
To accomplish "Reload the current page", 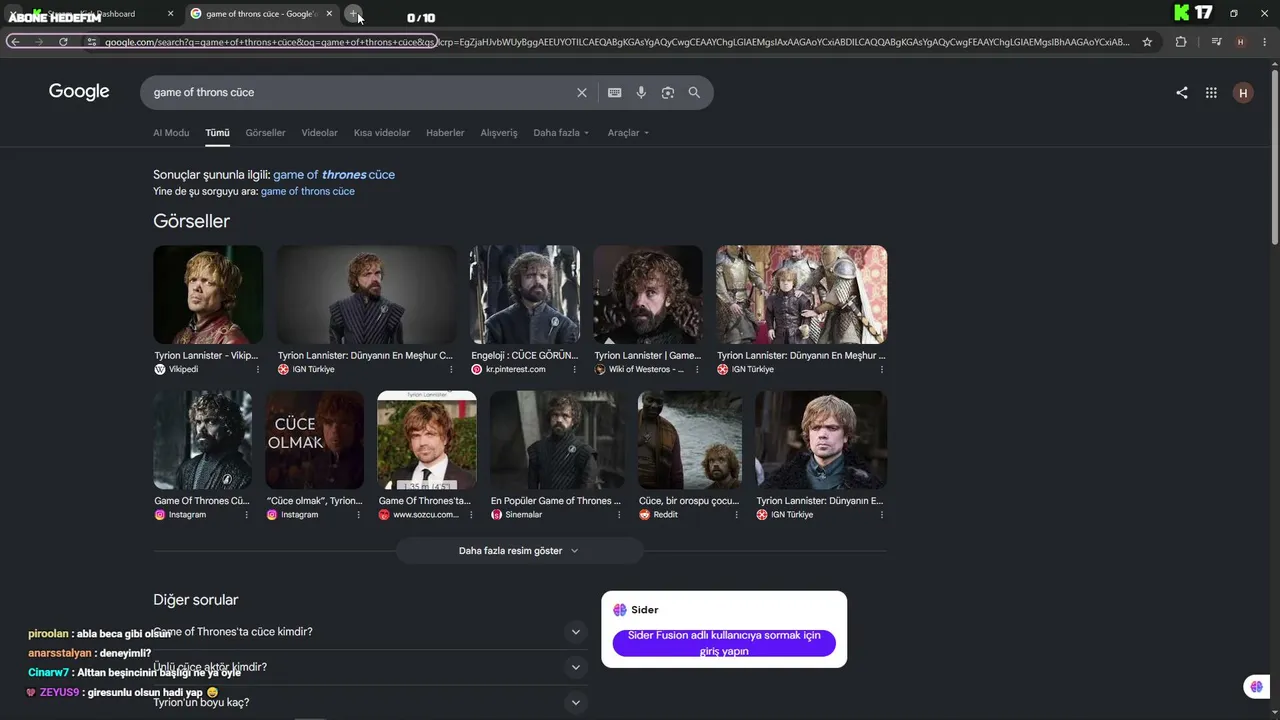I will click(x=63, y=42).
